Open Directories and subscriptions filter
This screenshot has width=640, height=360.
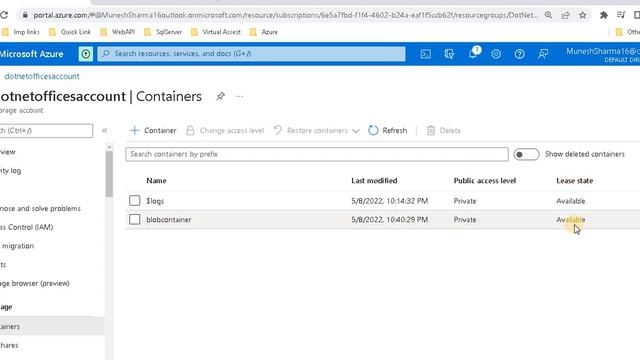pyautogui.click(x=449, y=54)
